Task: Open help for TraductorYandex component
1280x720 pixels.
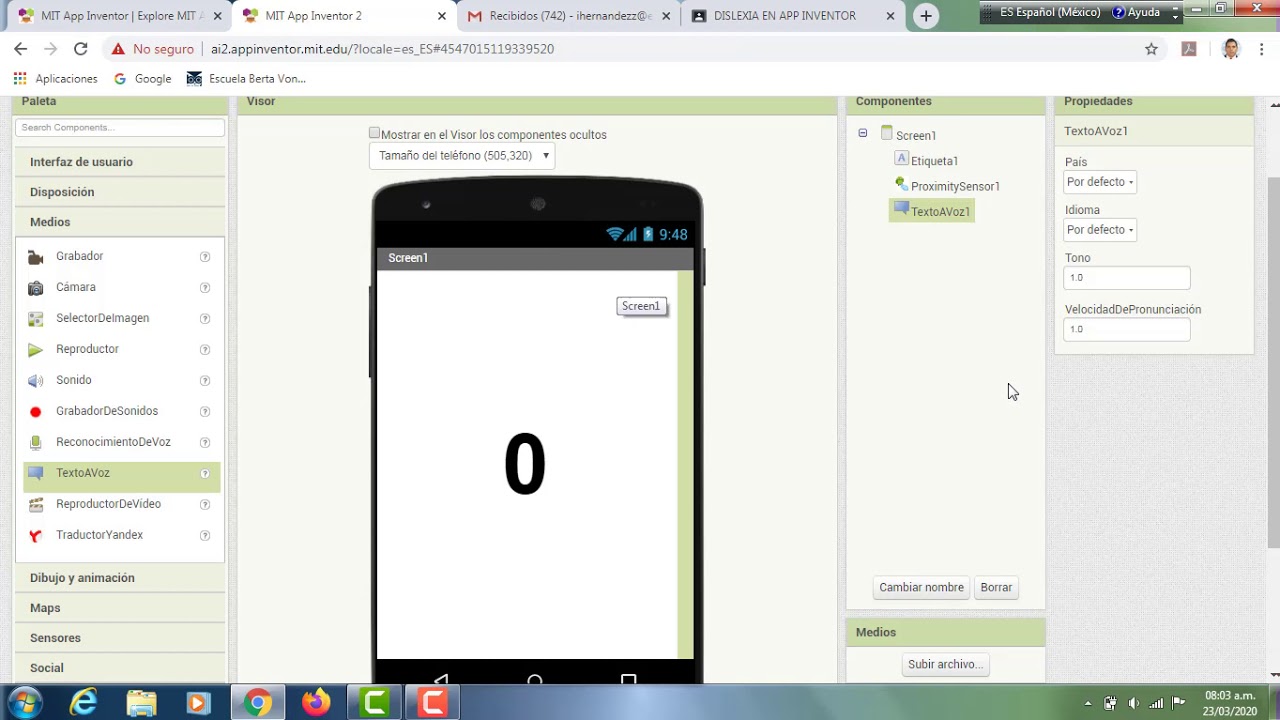Action: pyautogui.click(x=205, y=536)
